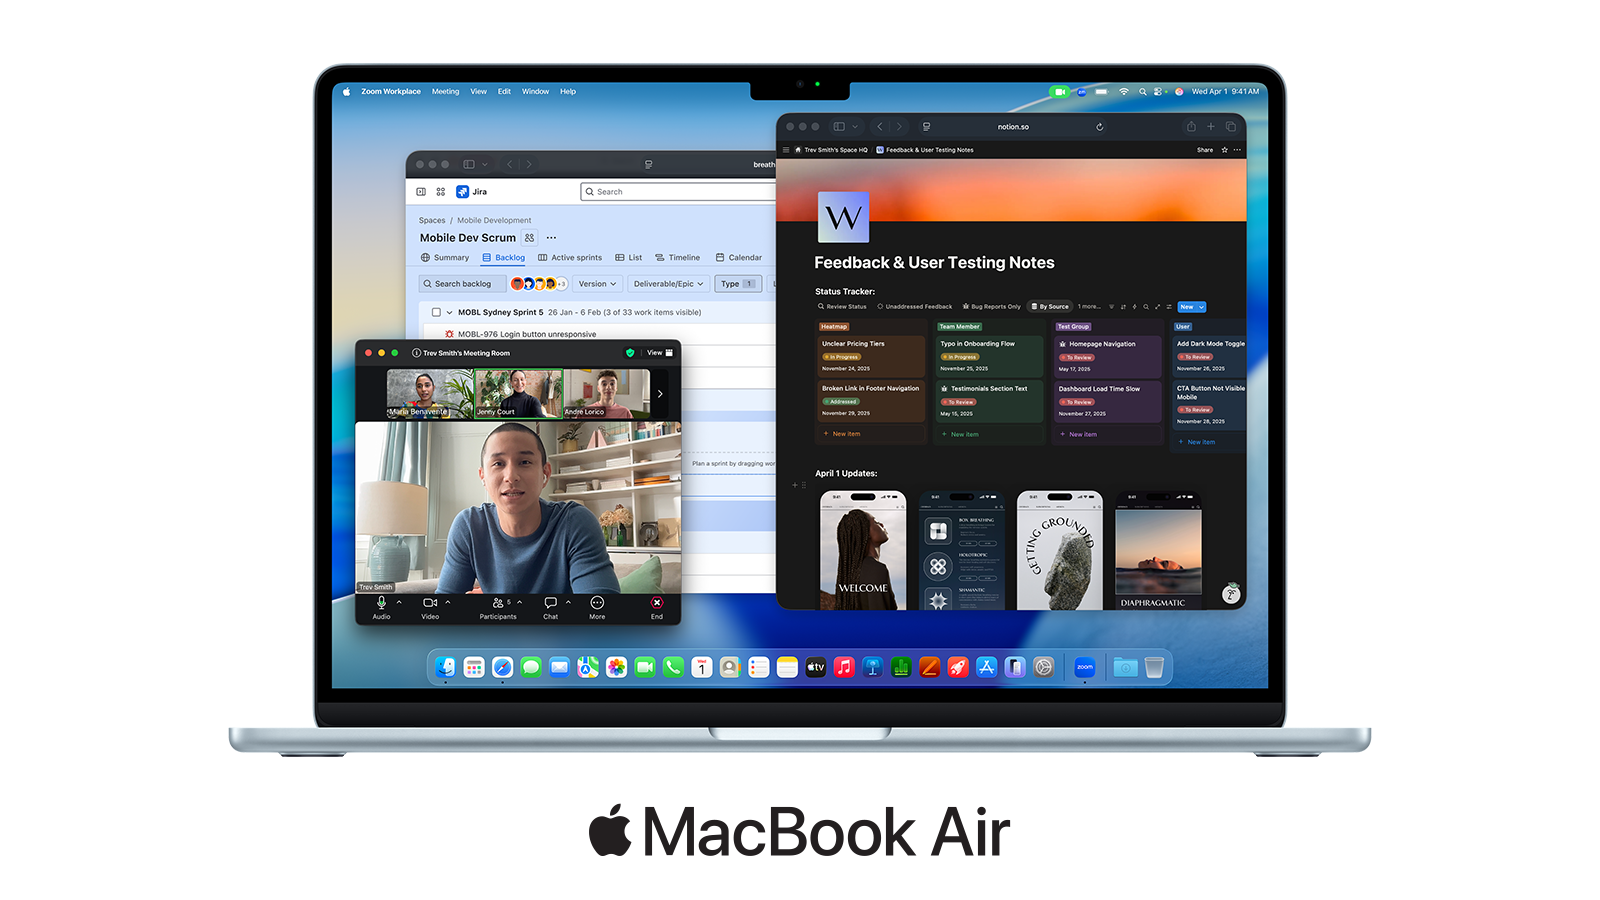Open the Chat panel in Zoom
The width and height of the screenshot is (1600, 900).
click(550, 603)
